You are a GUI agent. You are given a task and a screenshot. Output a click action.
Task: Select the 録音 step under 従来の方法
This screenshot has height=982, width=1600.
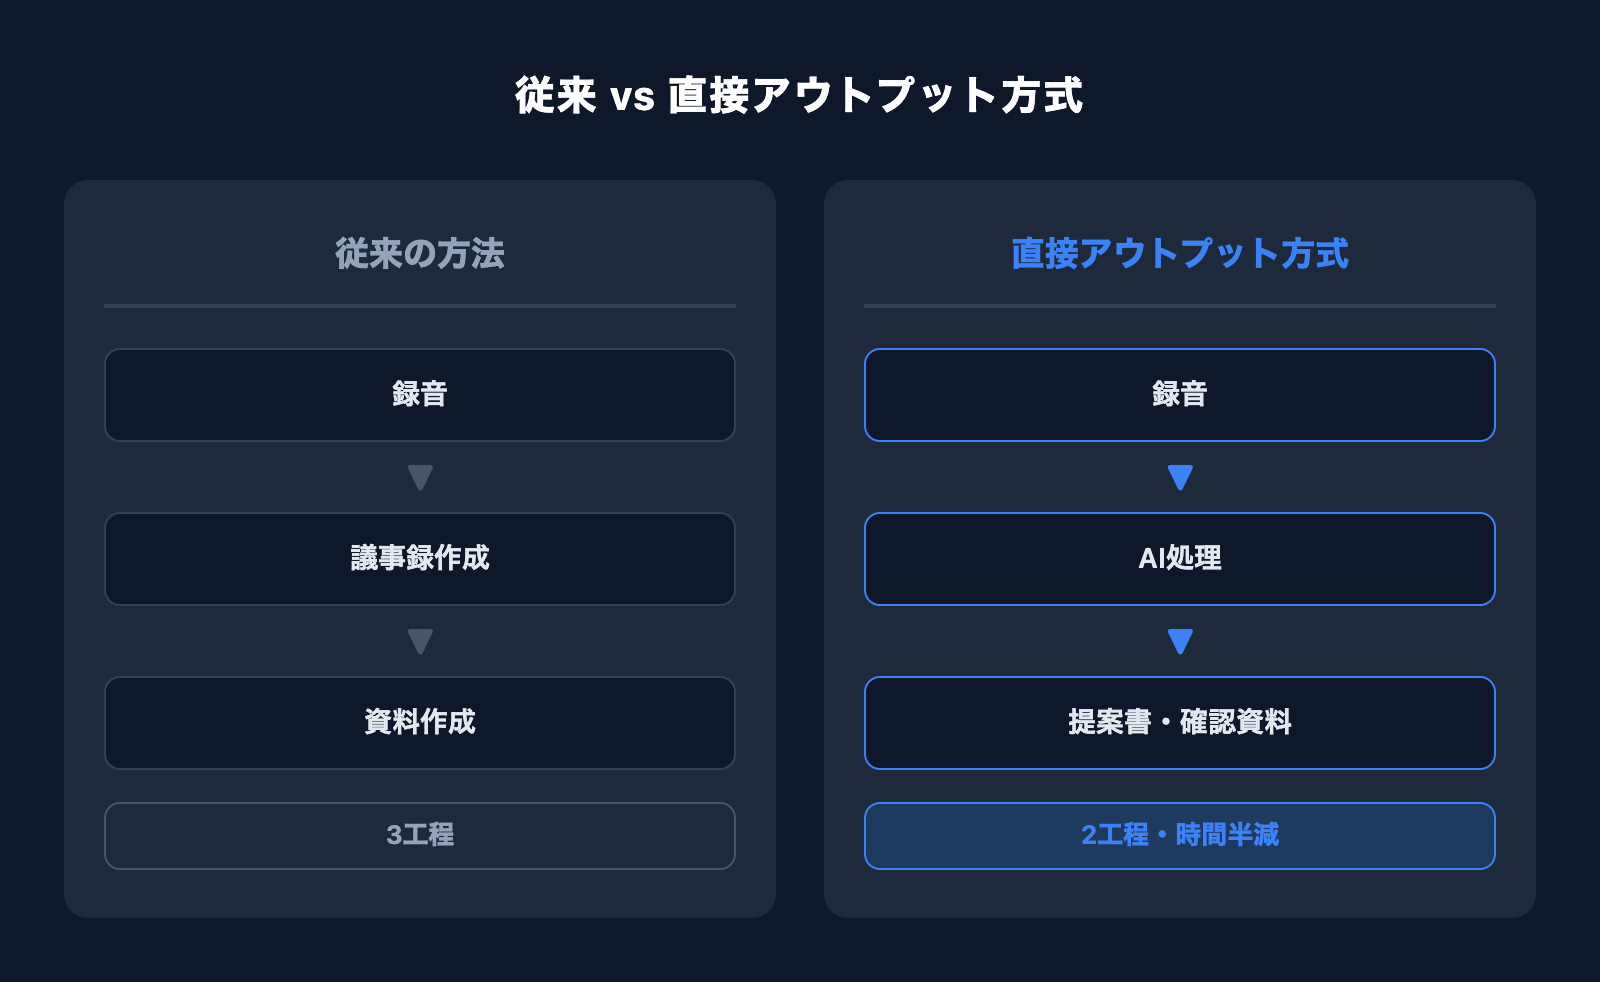point(420,395)
